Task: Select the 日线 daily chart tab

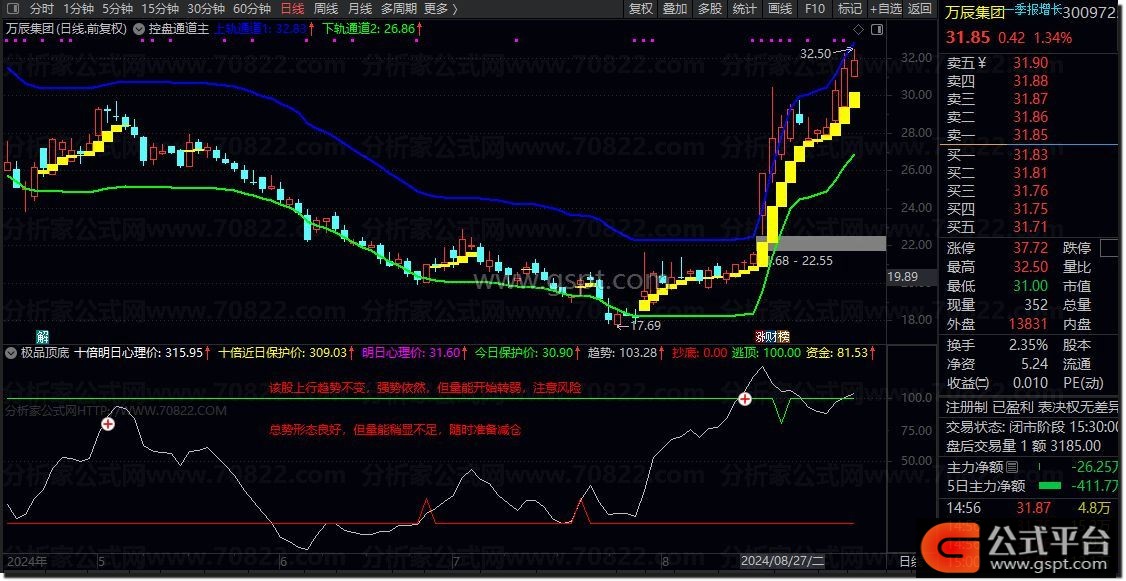Action: (x=292, y=9)
